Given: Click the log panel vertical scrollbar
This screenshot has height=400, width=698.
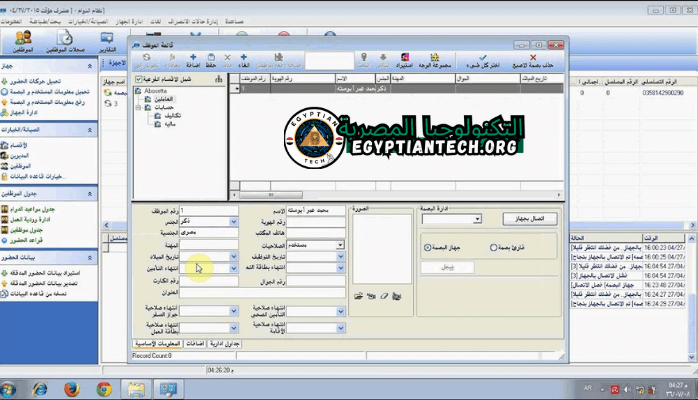Looking at the screenshot, I should coord(691,297).
